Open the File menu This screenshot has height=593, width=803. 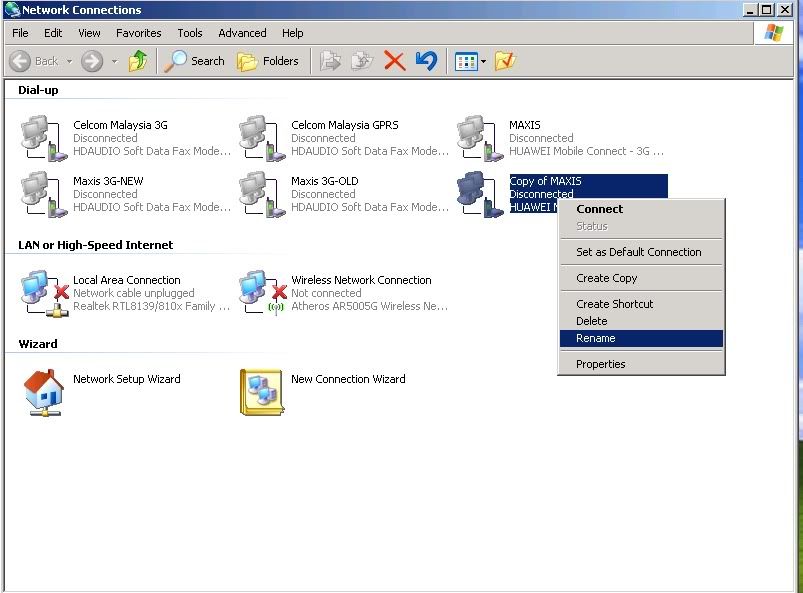pos(20,33)
